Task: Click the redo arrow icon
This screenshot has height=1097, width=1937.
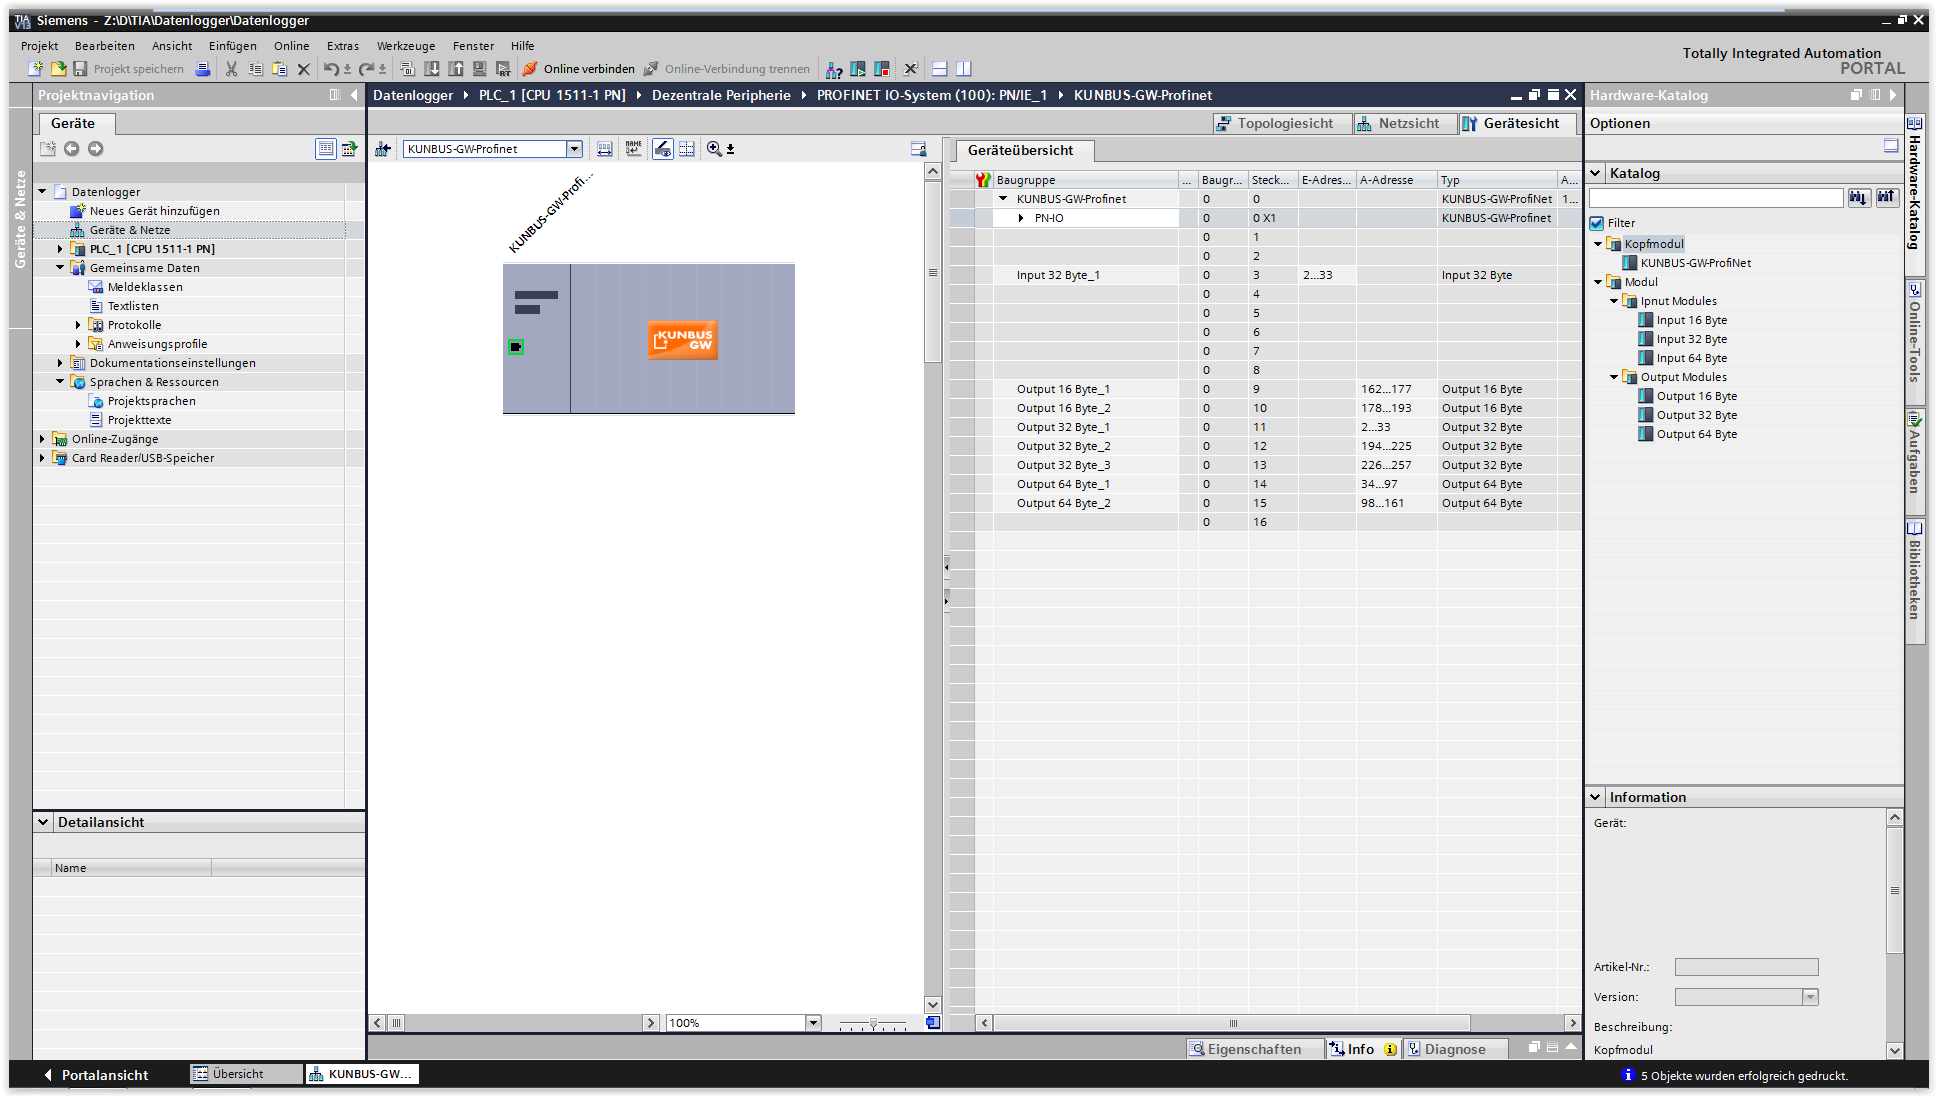Action: click(367, 69)
